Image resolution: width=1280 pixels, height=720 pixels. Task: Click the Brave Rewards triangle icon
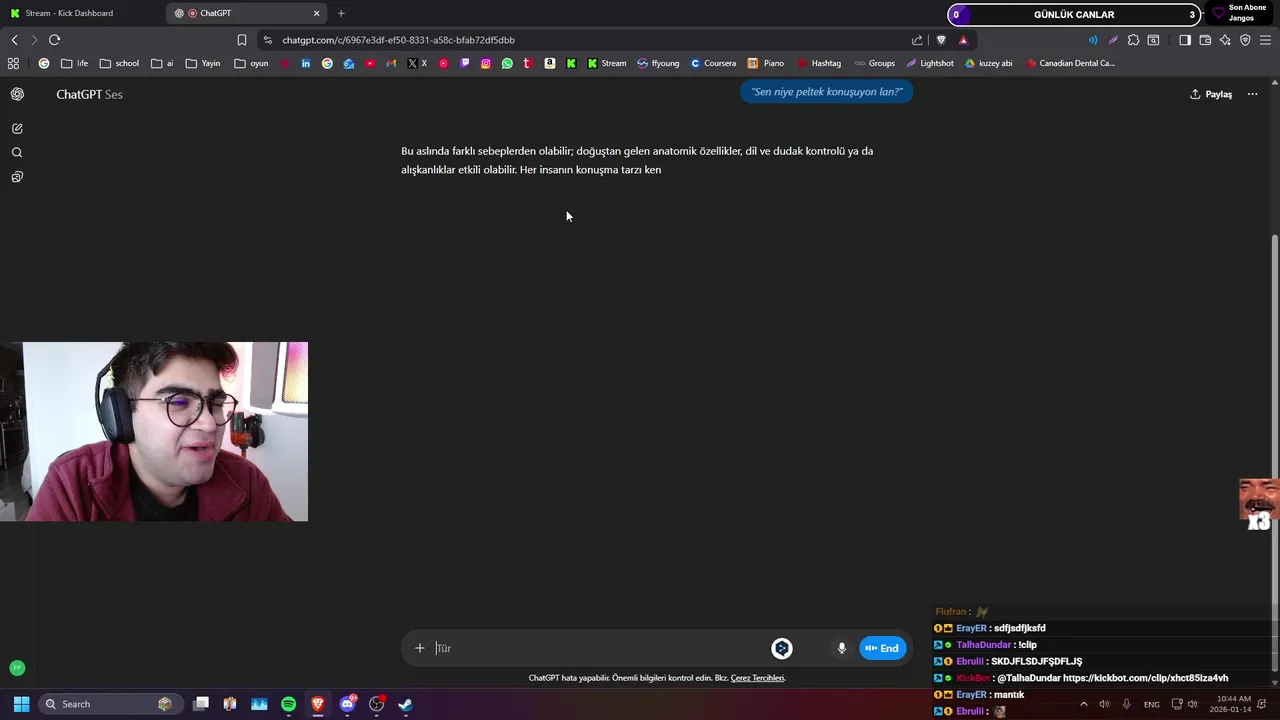click(963, 40)
